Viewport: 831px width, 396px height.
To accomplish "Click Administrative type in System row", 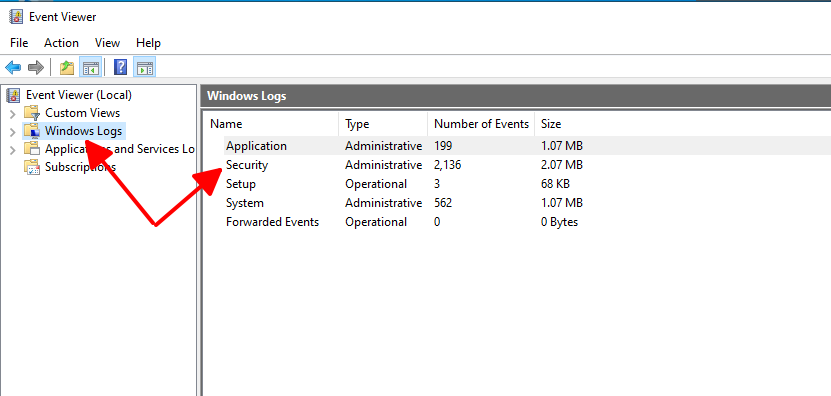I will pyautogui.click(x=384, y=203).
